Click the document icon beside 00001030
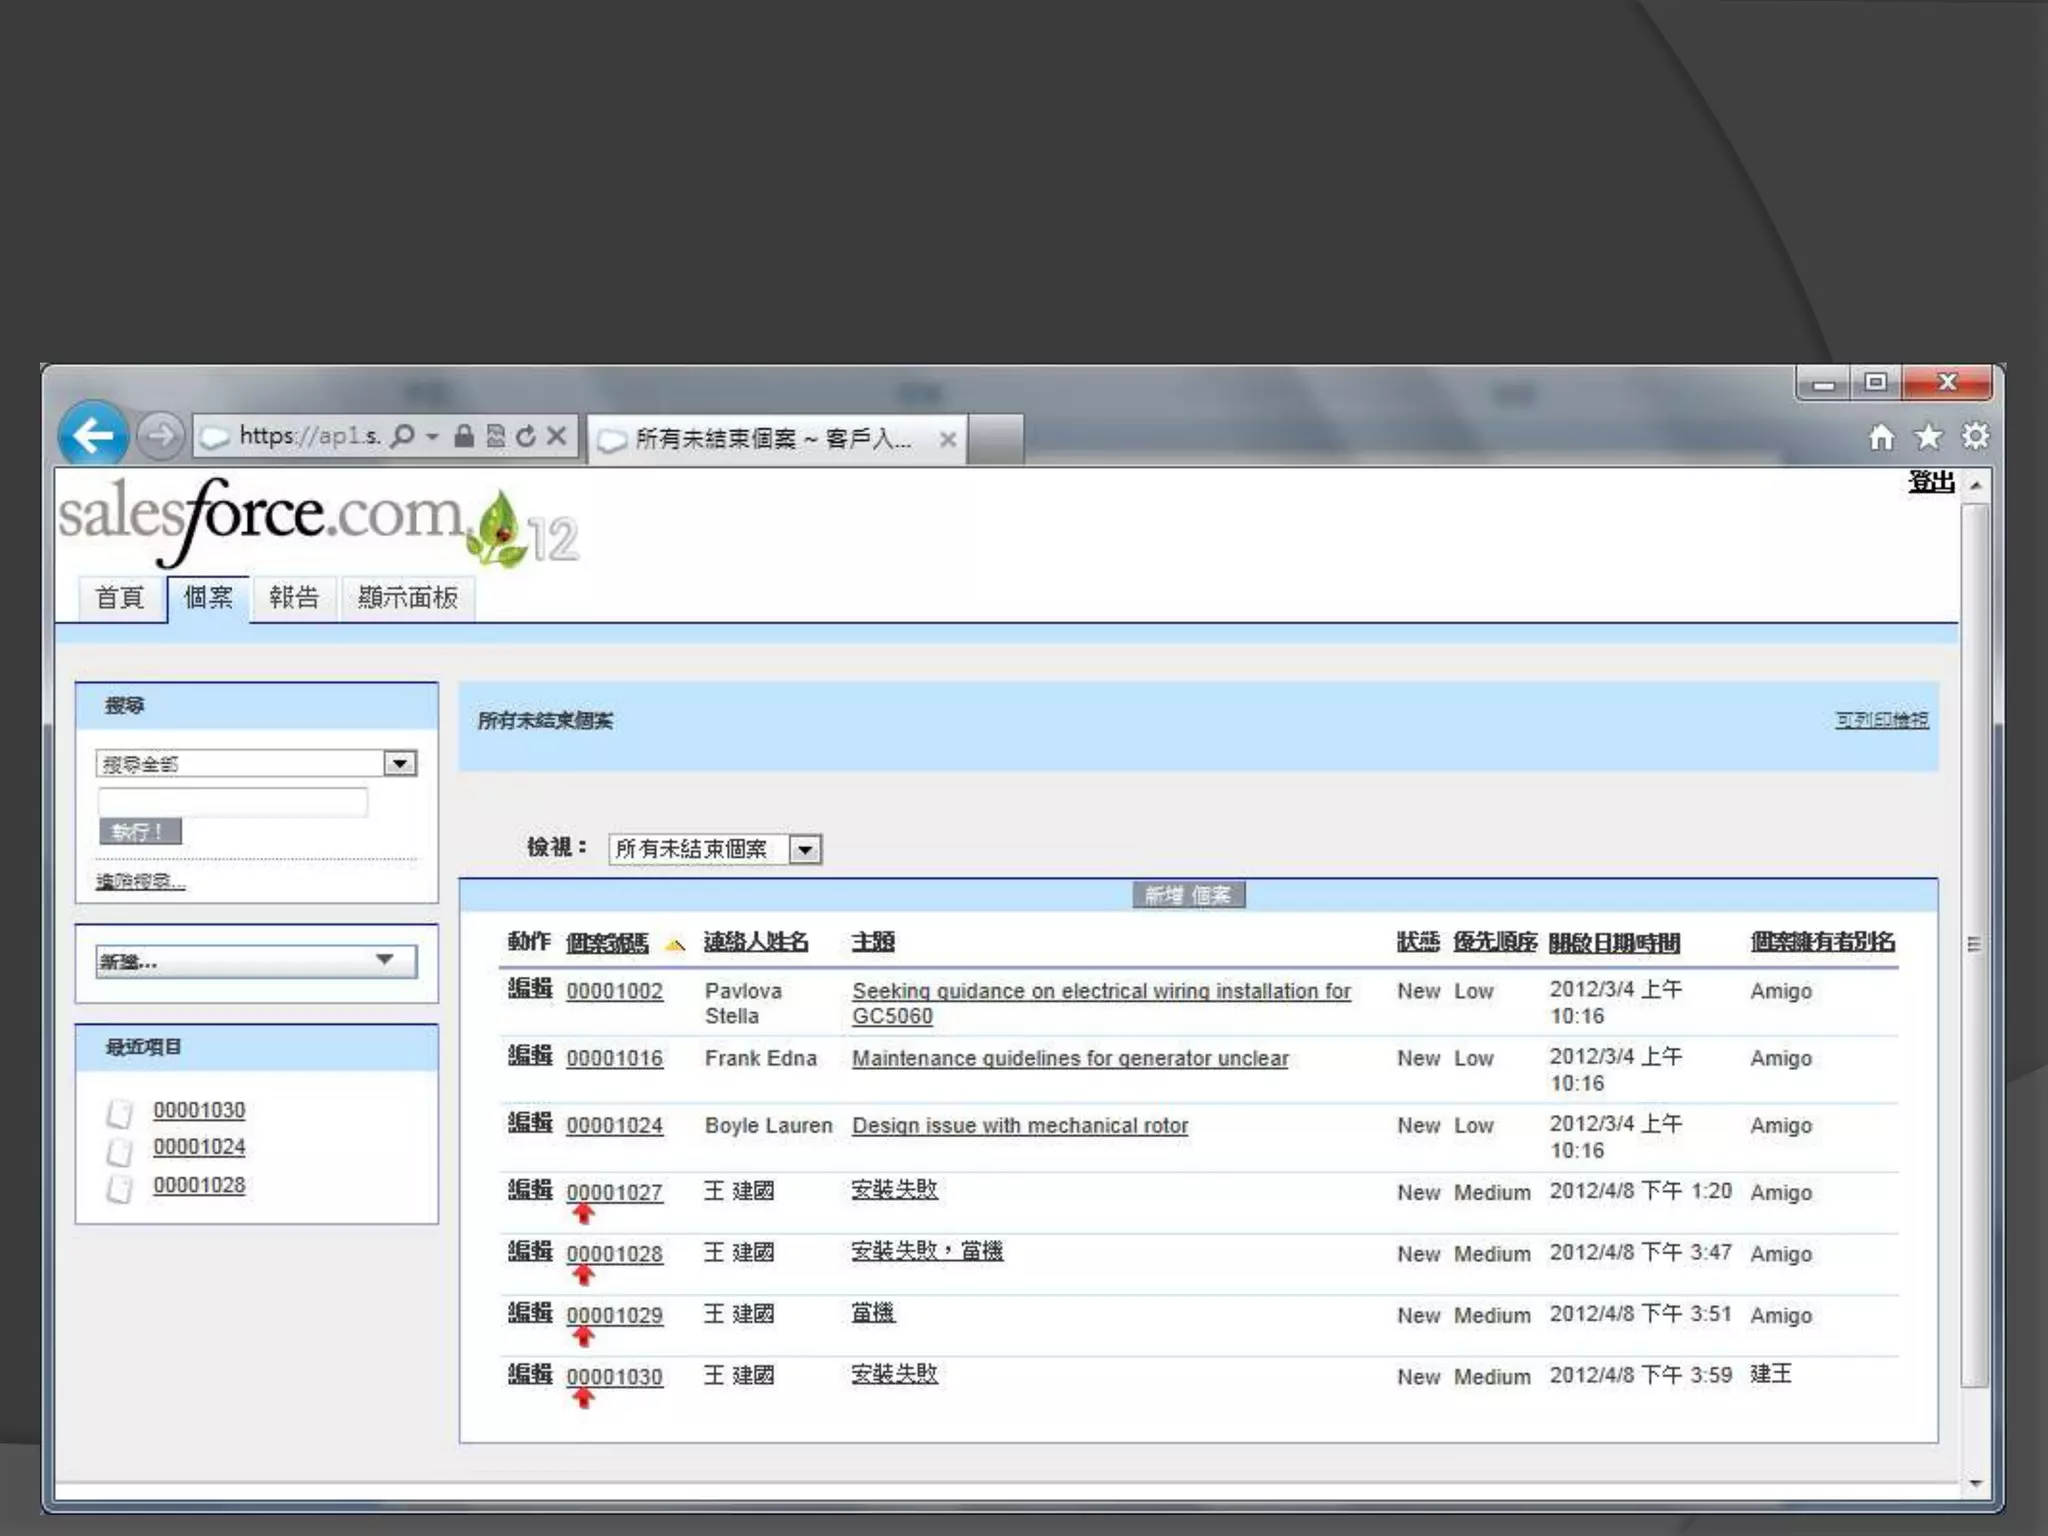The height and width of the screenshot is (1536, 2048). pyautogui.click(x=120, y=1112)
